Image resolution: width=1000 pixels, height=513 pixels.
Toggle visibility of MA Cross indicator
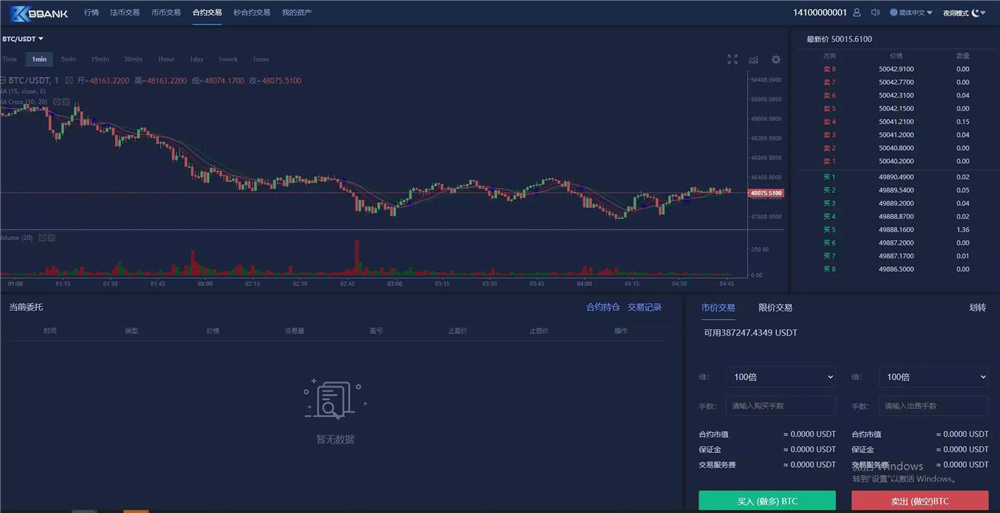pos(57,101)
